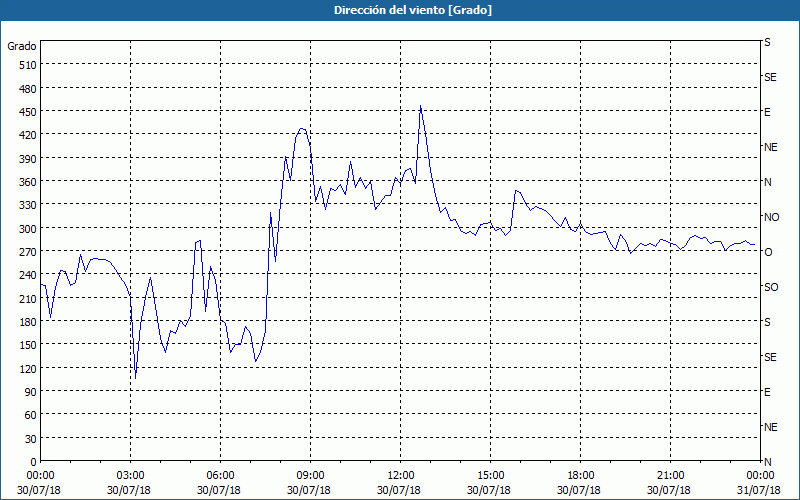
Task: Click the 03:00 time label
Action: (131, 476)
